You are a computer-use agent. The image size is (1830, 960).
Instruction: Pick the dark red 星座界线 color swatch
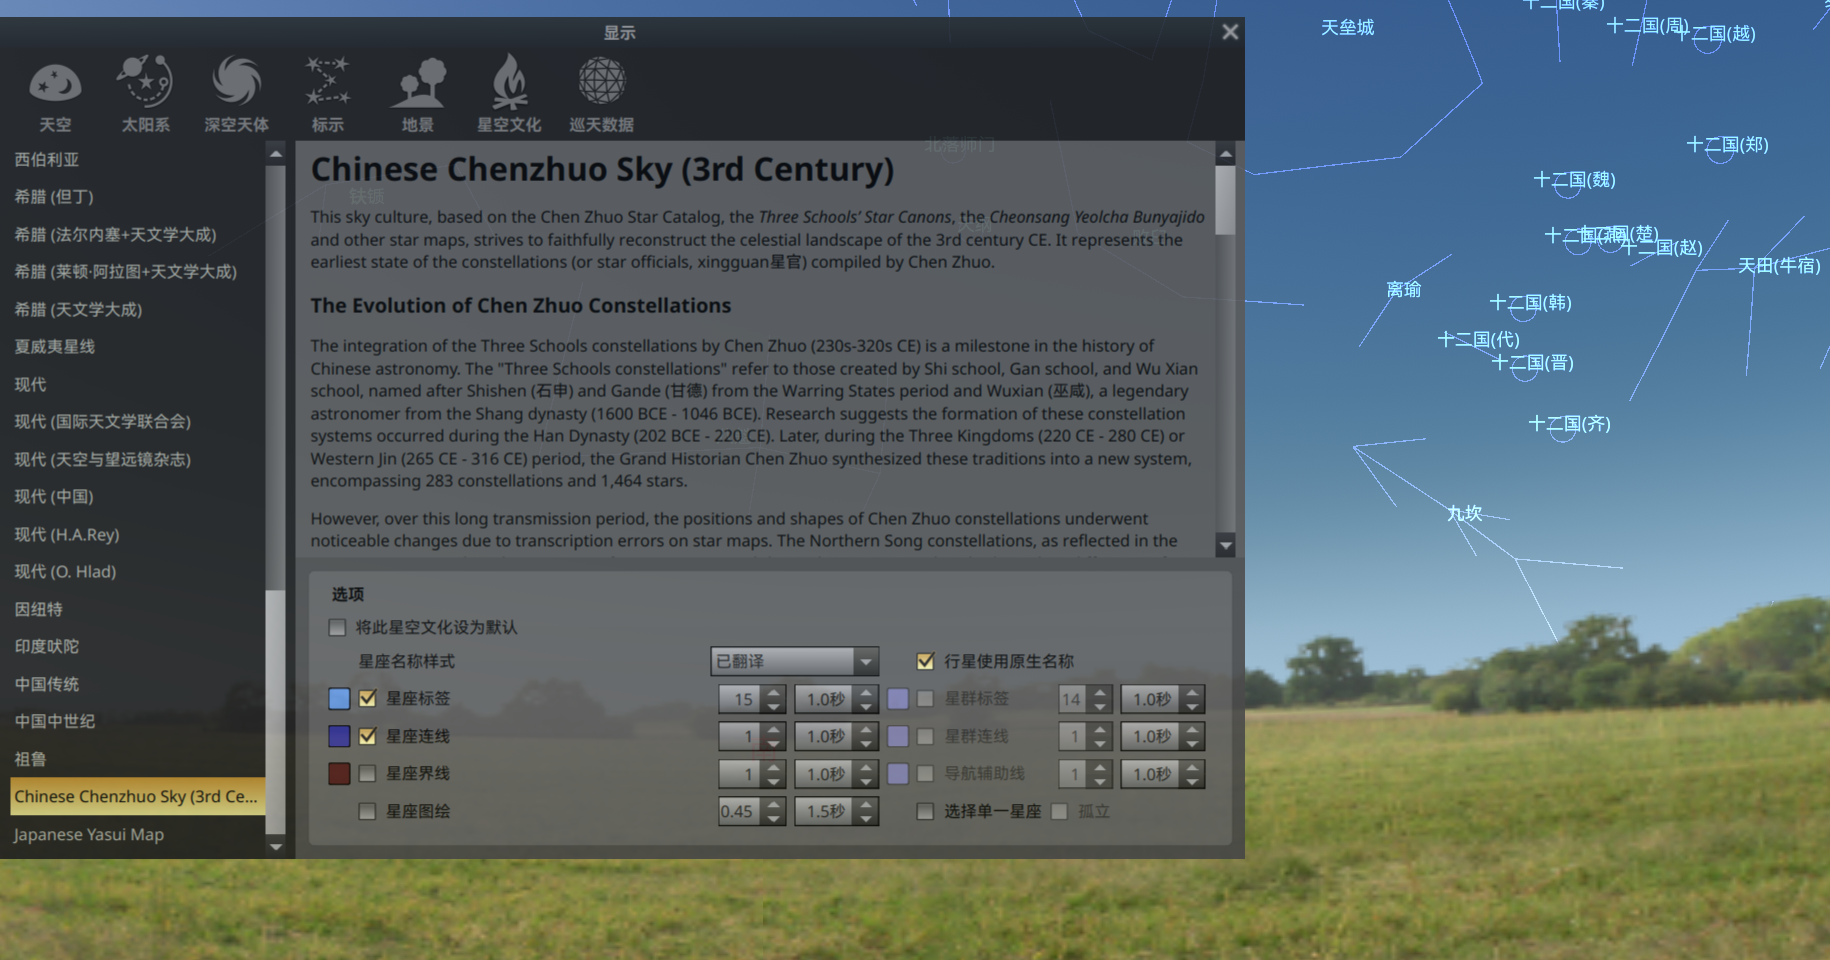pos(339,773)
